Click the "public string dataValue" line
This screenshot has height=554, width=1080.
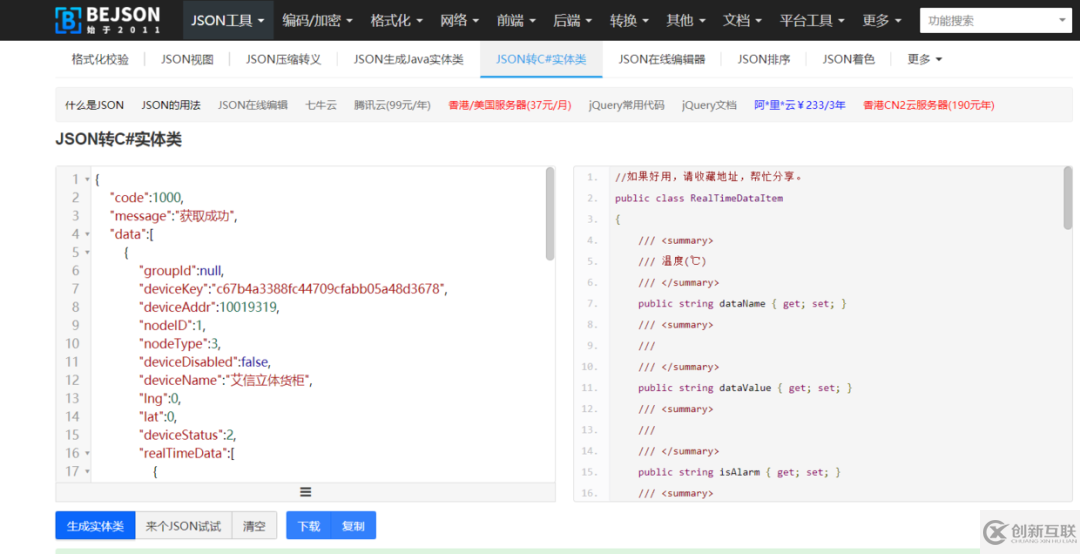(745, 388)
